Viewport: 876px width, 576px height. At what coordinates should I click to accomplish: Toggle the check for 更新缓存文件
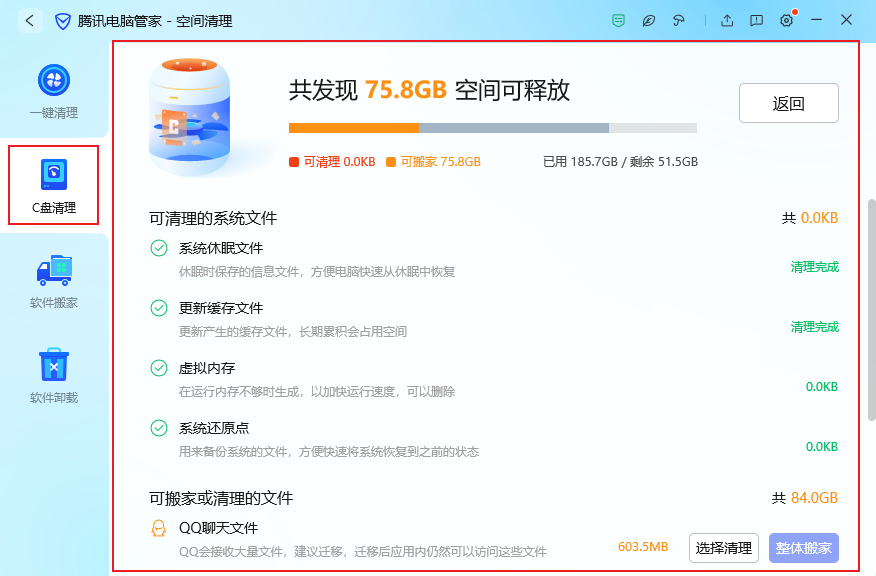(159, 308)
